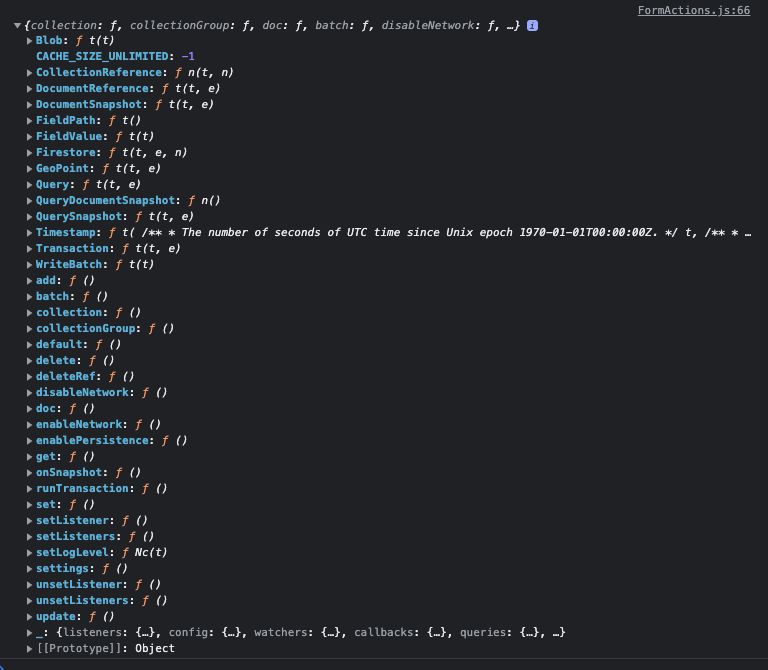Expand the unsetListener function

[29, 585]
